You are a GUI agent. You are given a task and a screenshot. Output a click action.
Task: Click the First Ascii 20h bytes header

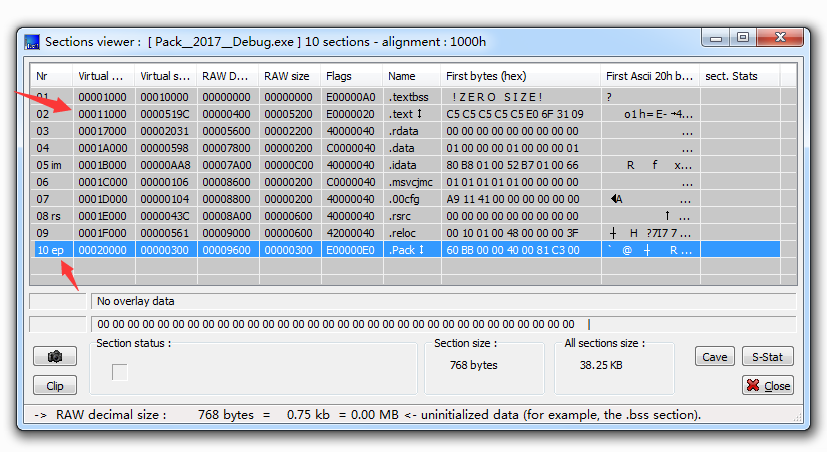tap(650, 76)
